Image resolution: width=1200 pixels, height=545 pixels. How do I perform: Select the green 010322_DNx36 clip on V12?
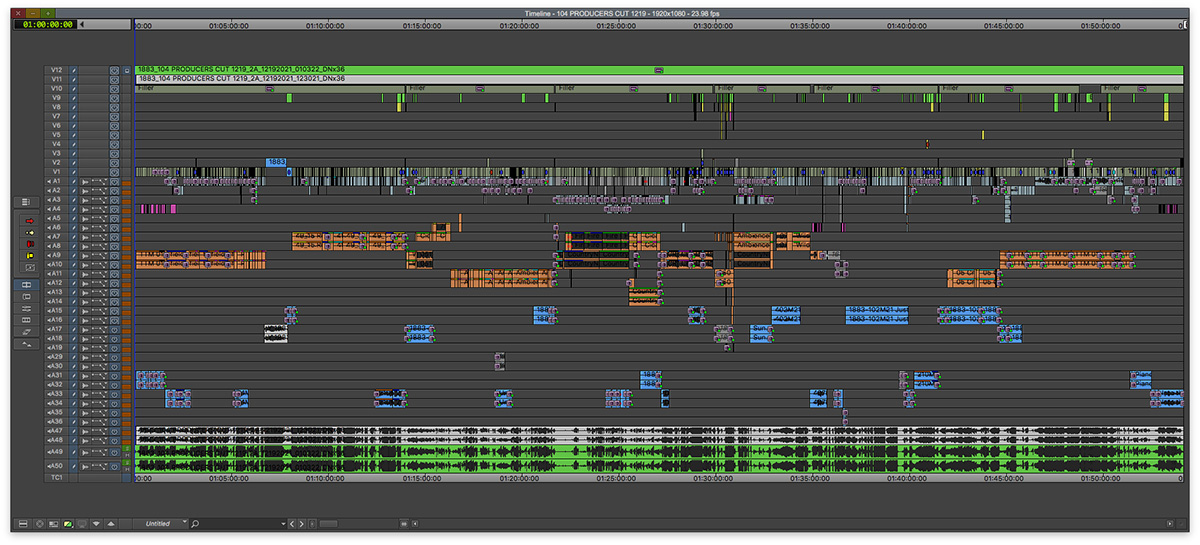(658, 70)
